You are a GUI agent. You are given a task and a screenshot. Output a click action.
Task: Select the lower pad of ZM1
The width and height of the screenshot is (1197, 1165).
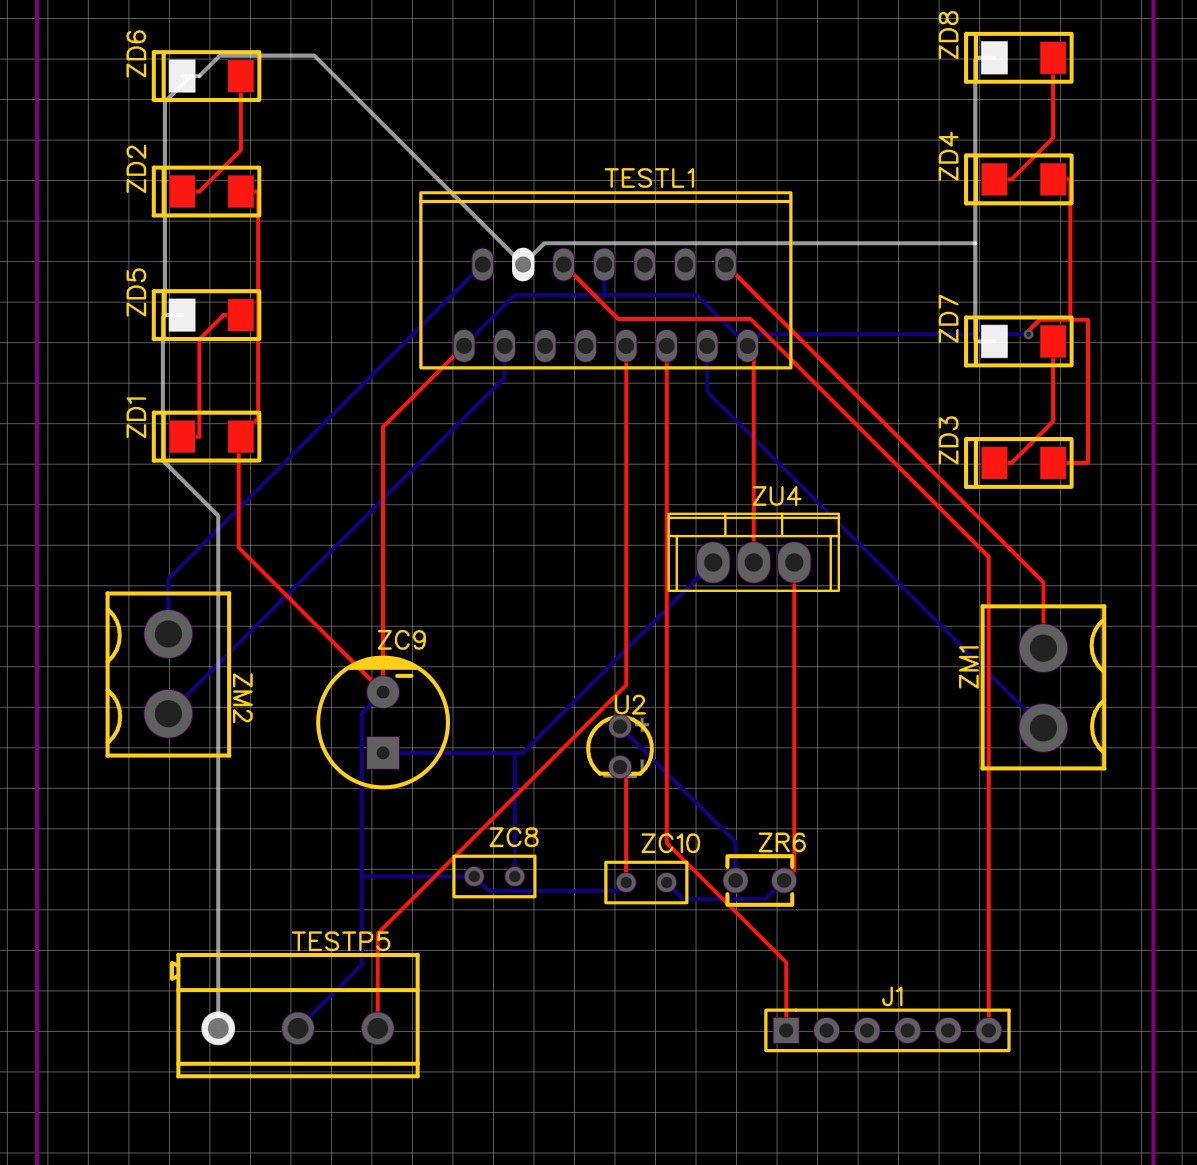pyautogui.click(x=1044, y=728)
